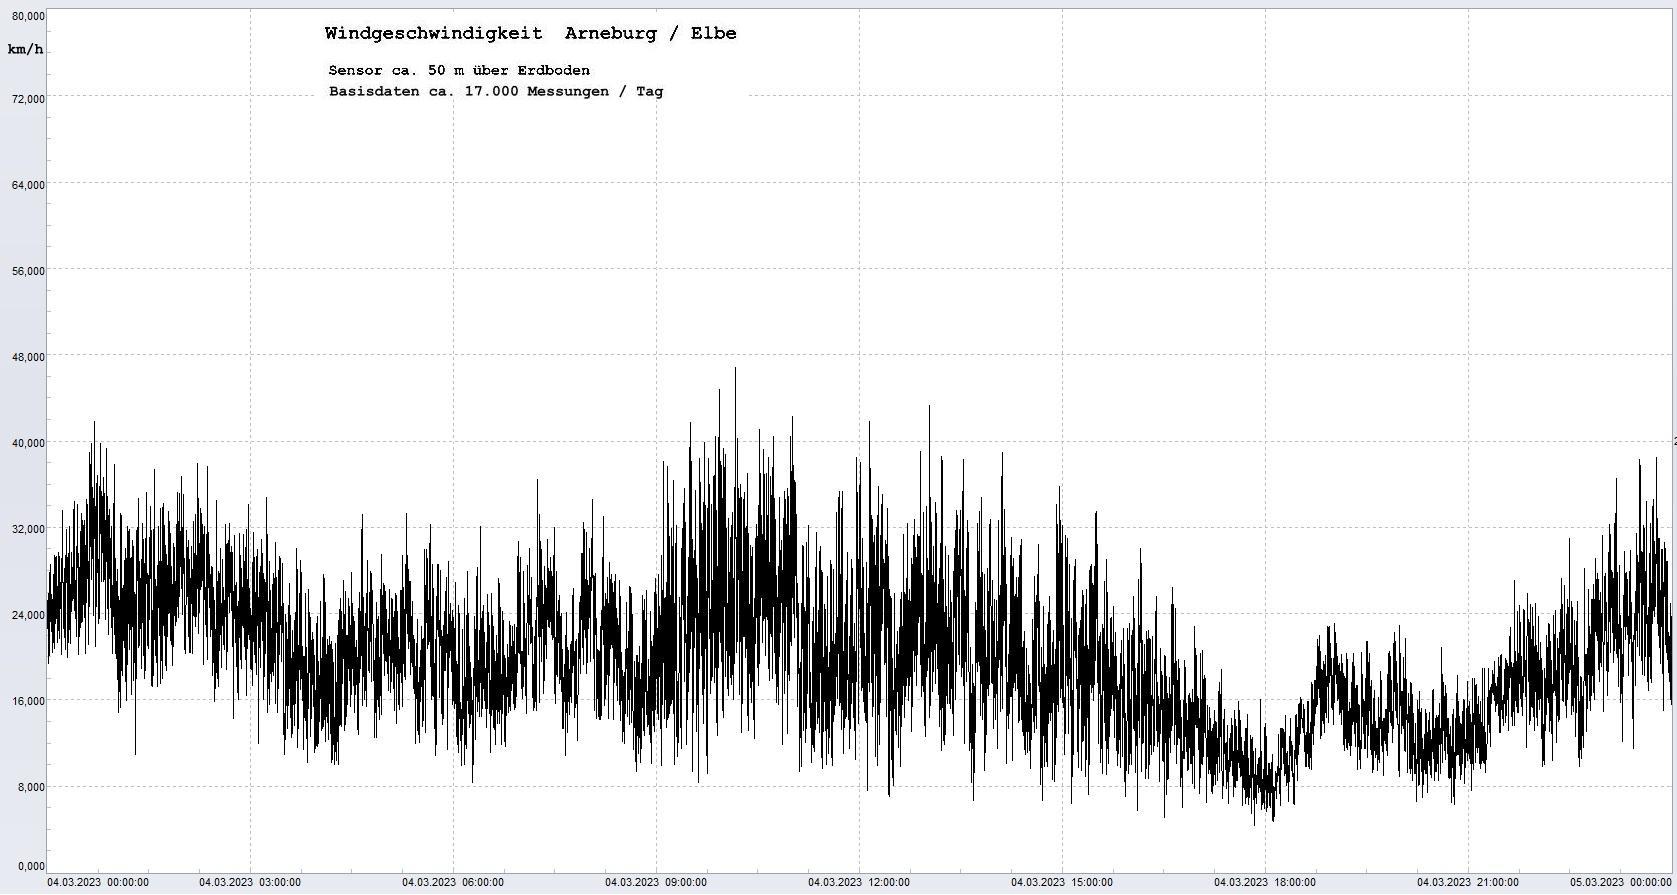Click the 24,000 y-axis label
This screenshot has width=1677, height=895.
27,615
